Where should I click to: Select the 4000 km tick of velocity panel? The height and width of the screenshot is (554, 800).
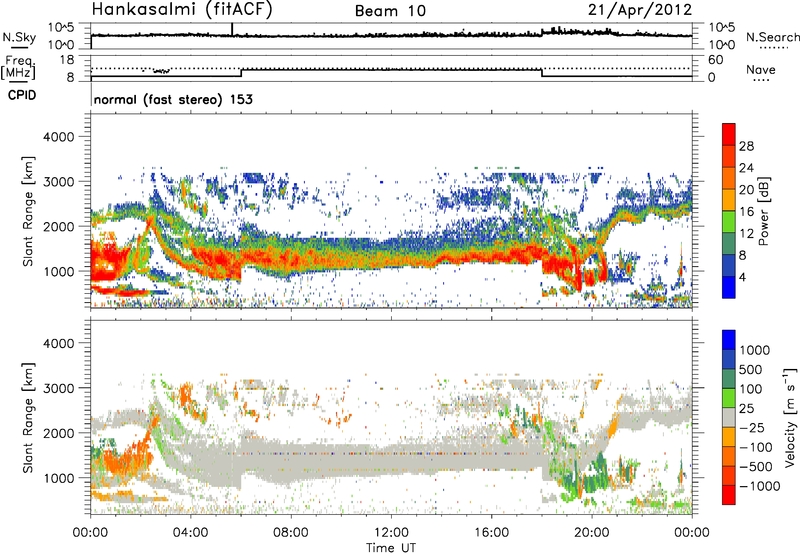[x=58, y=343]
